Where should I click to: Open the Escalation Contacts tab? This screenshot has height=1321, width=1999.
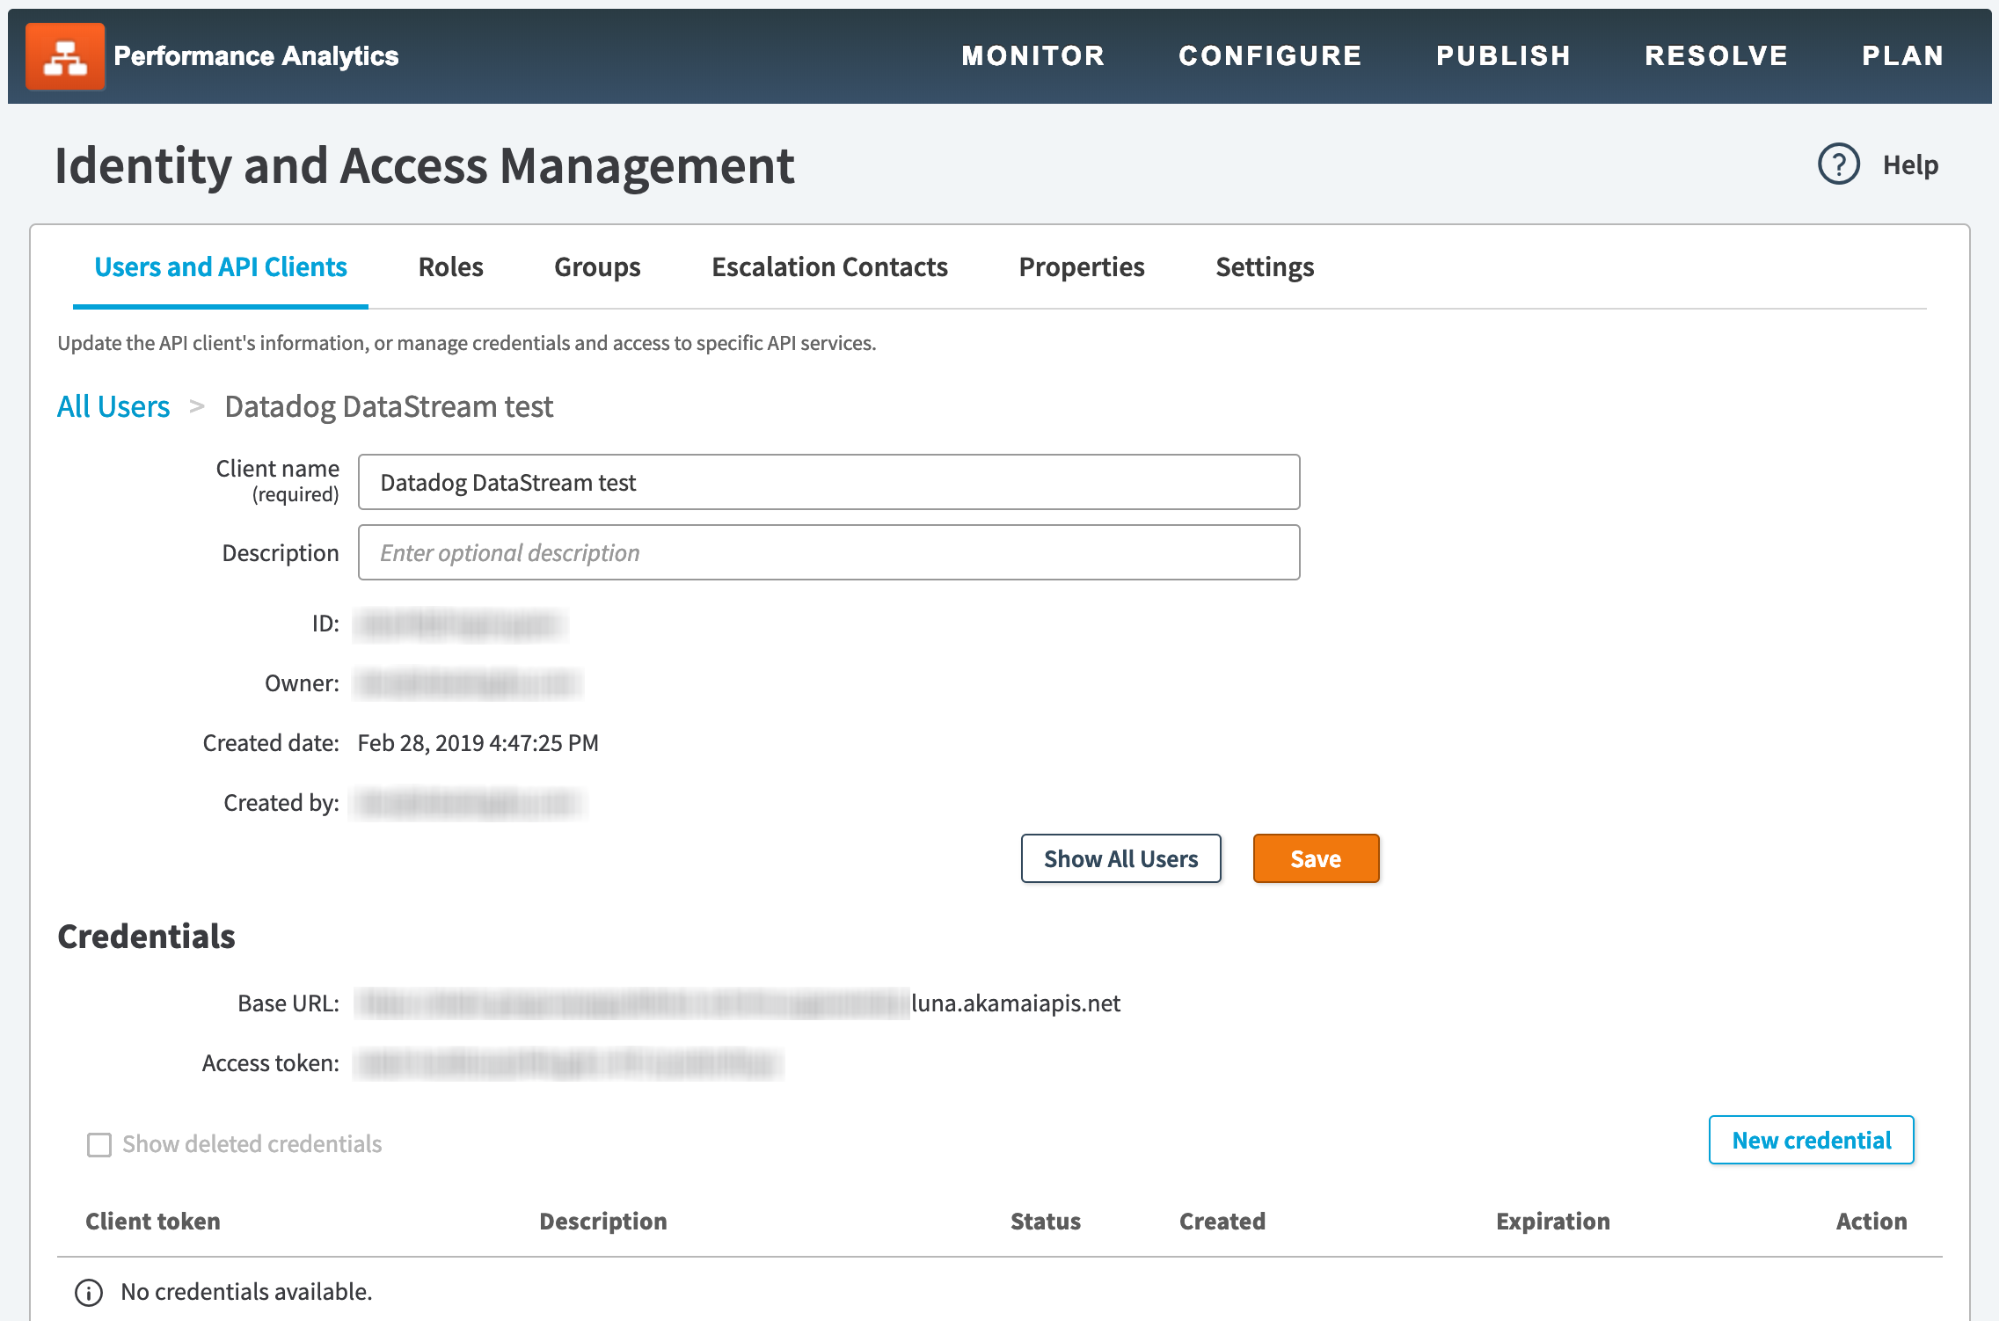click(829, 267)
